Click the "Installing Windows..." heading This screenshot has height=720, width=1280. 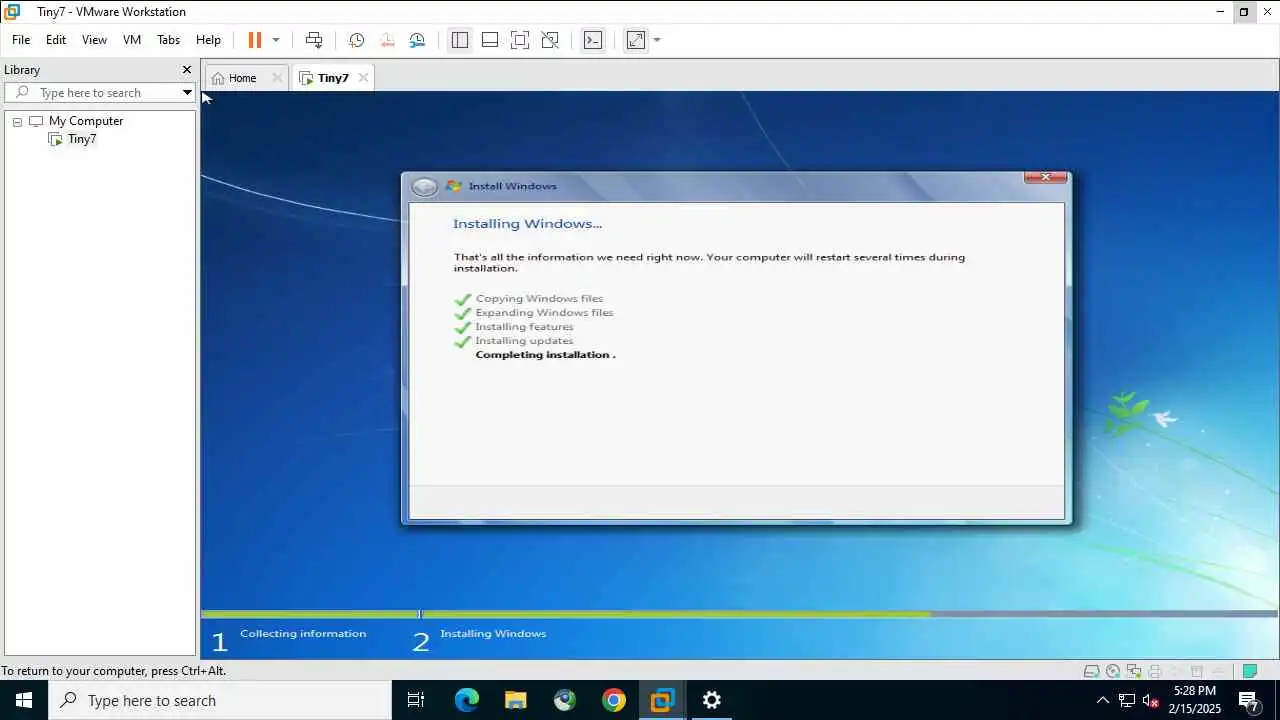pos(527,224)
